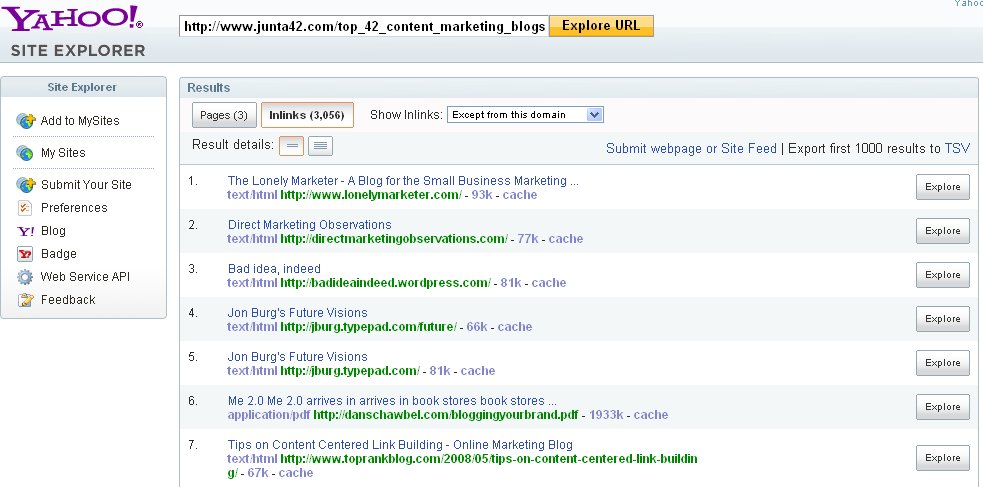
Task: Click the Y! Blog icon
Action: pos(25,231)
